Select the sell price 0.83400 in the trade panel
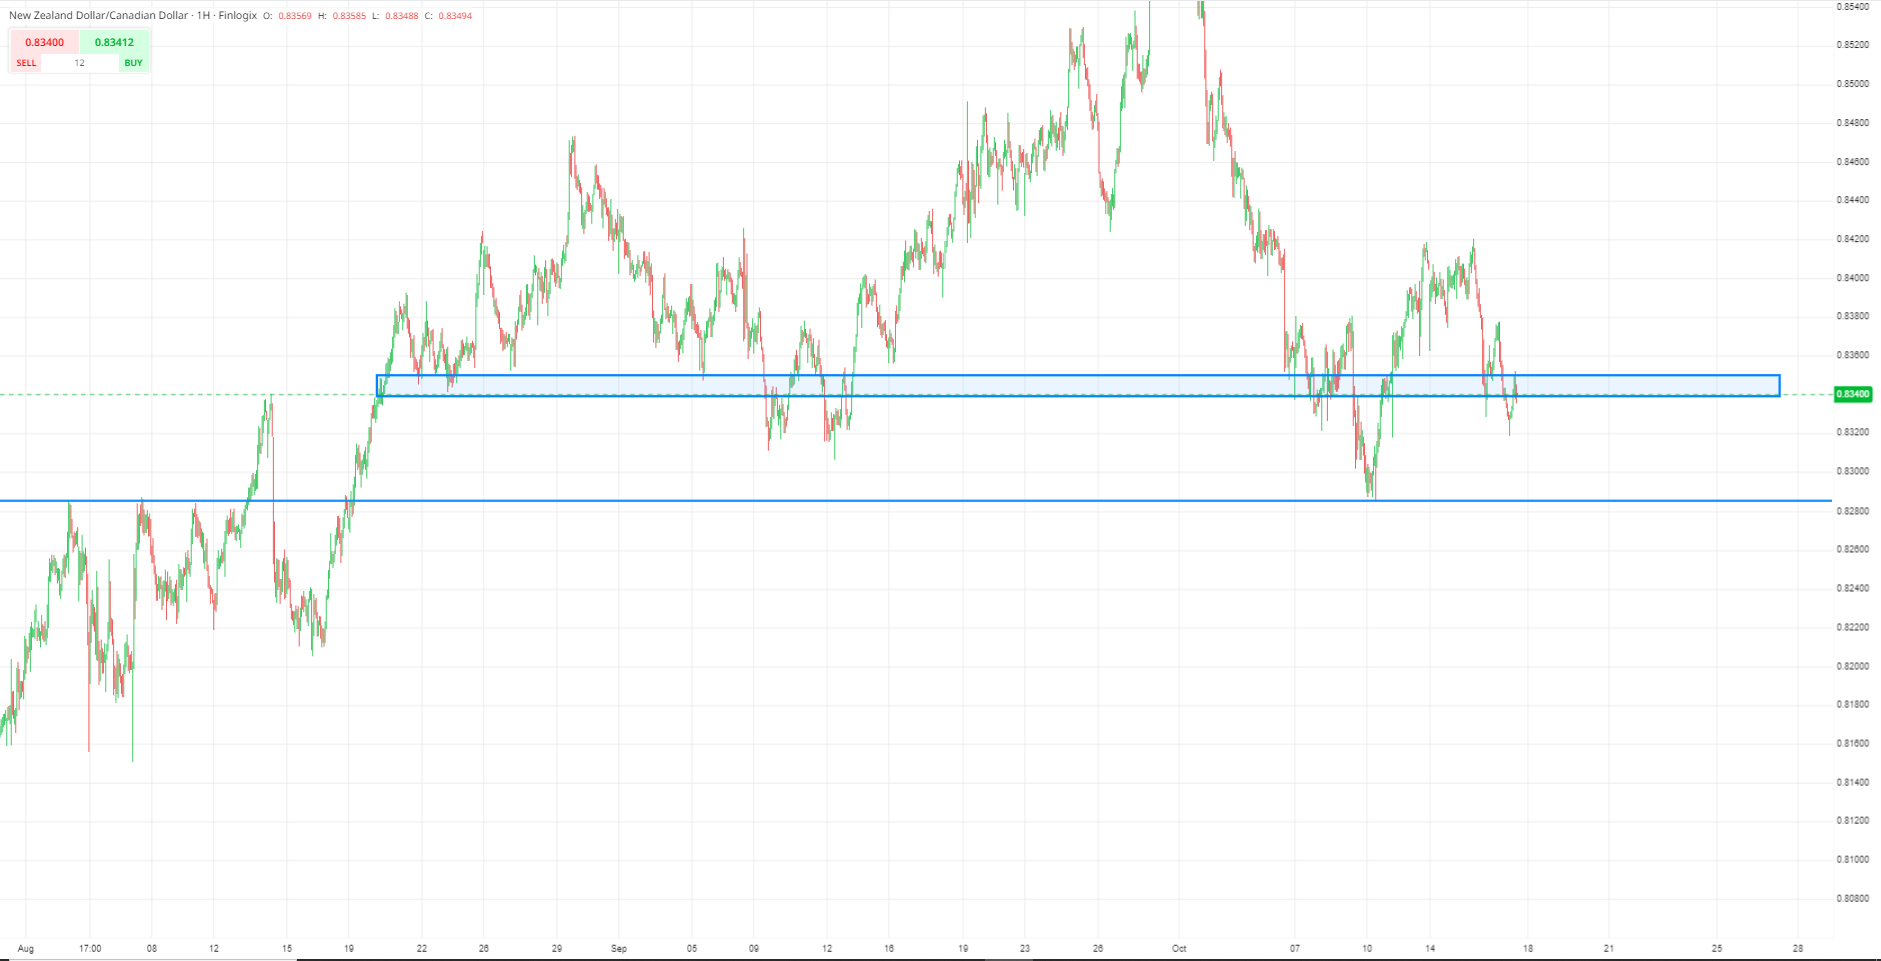 (44, 42)
